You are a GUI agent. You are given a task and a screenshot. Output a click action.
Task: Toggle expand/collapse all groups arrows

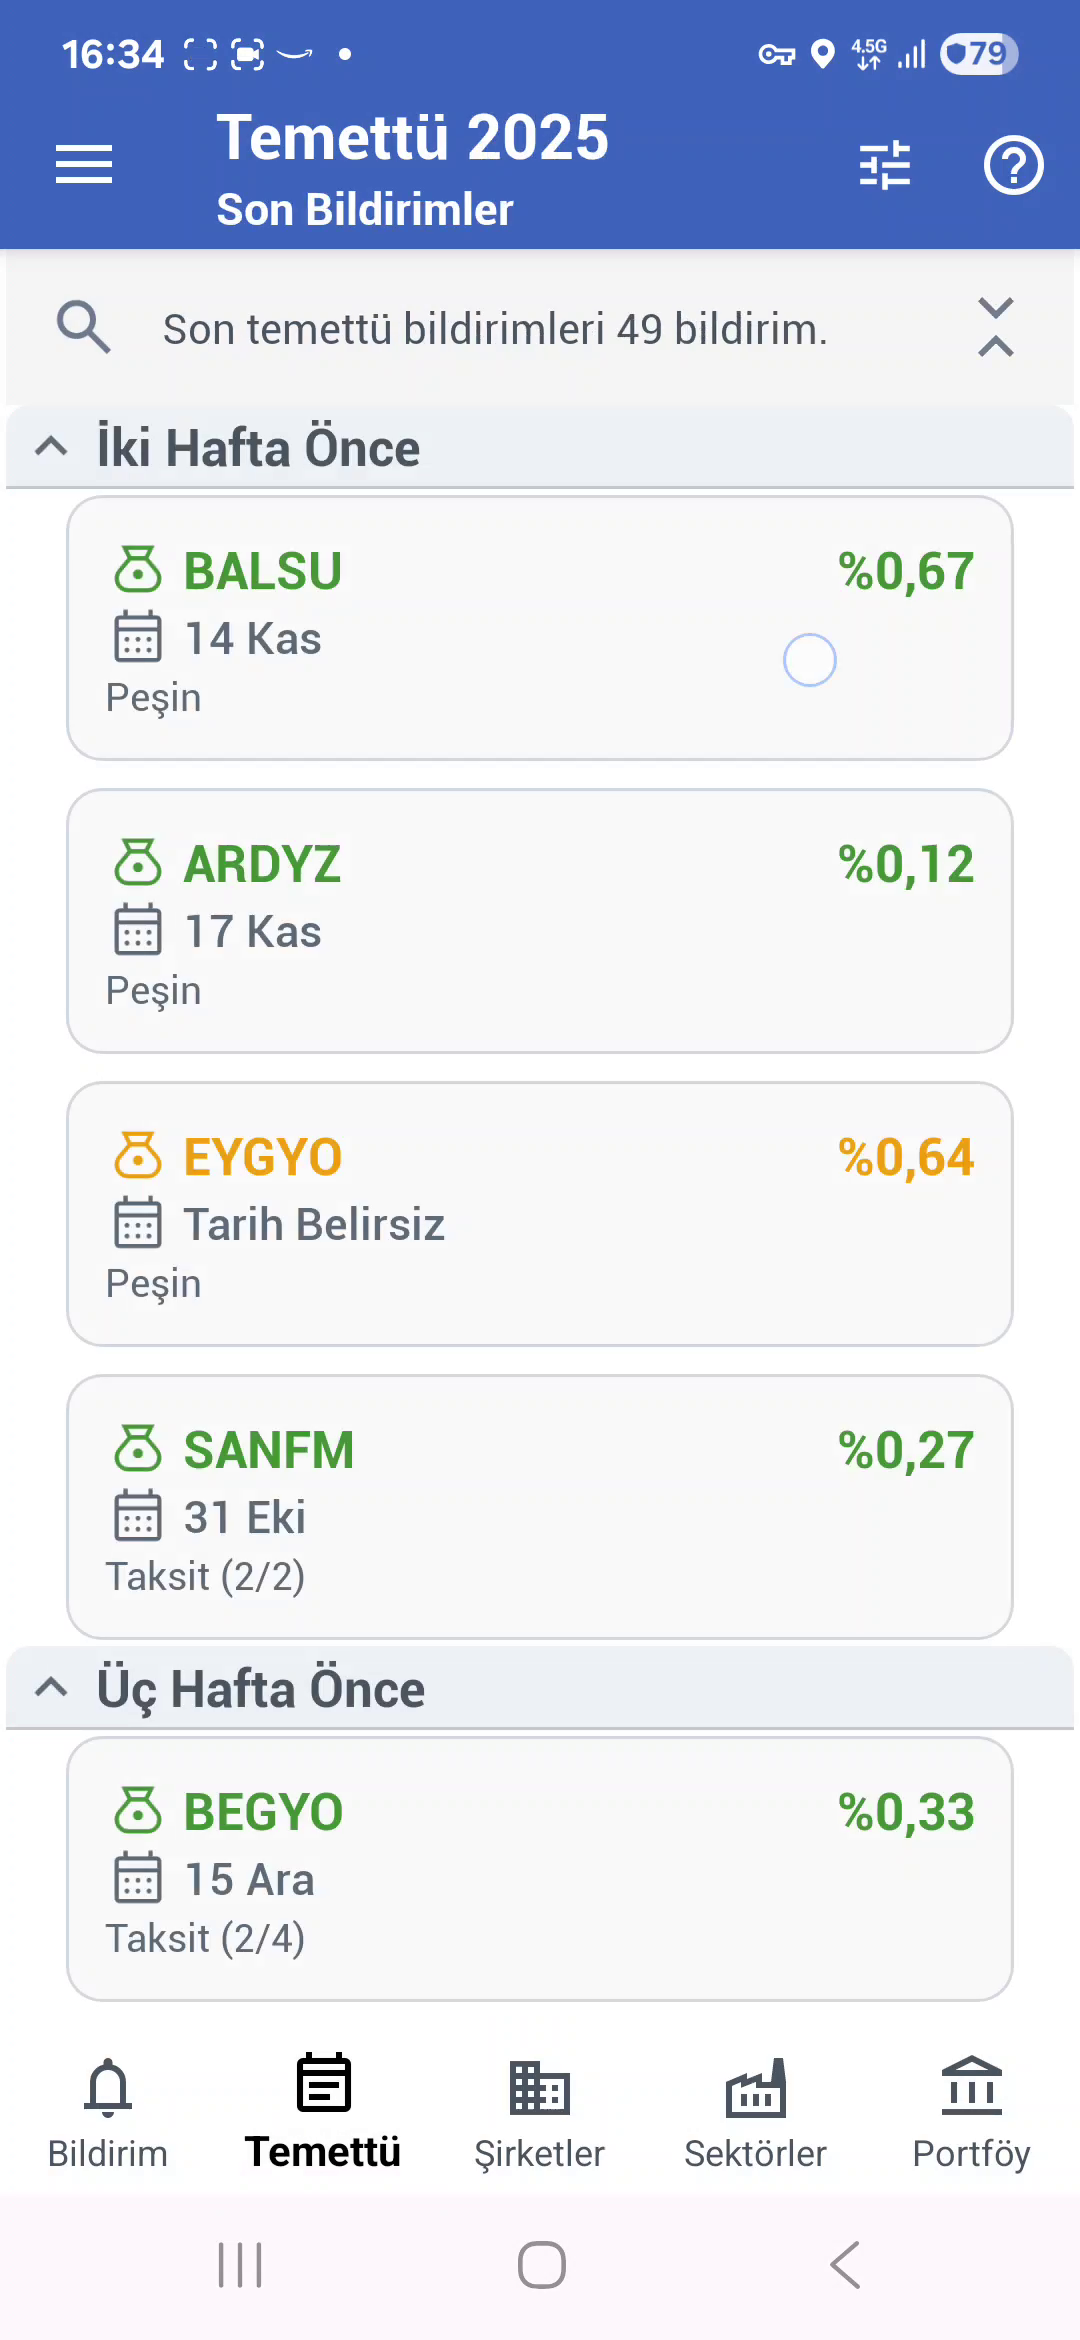click(995, 327)
